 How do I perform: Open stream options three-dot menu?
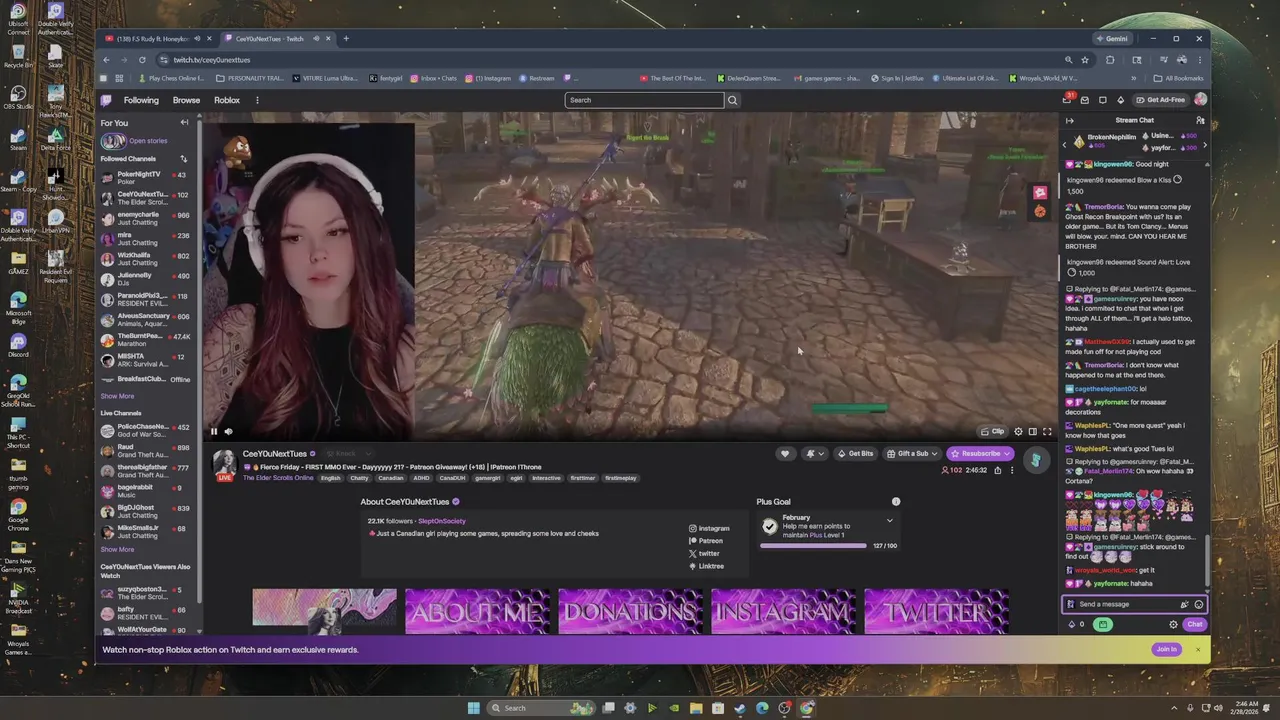coord(1011,470)
